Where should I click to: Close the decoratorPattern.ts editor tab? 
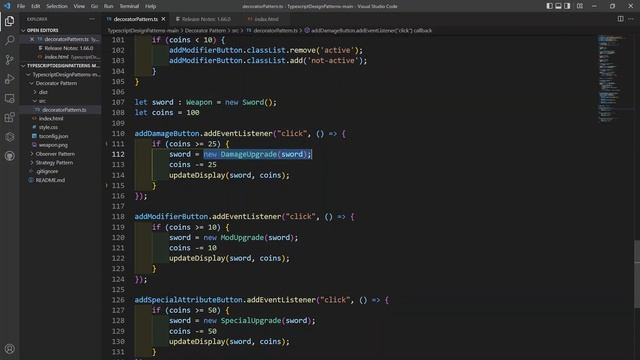(163, 19)
